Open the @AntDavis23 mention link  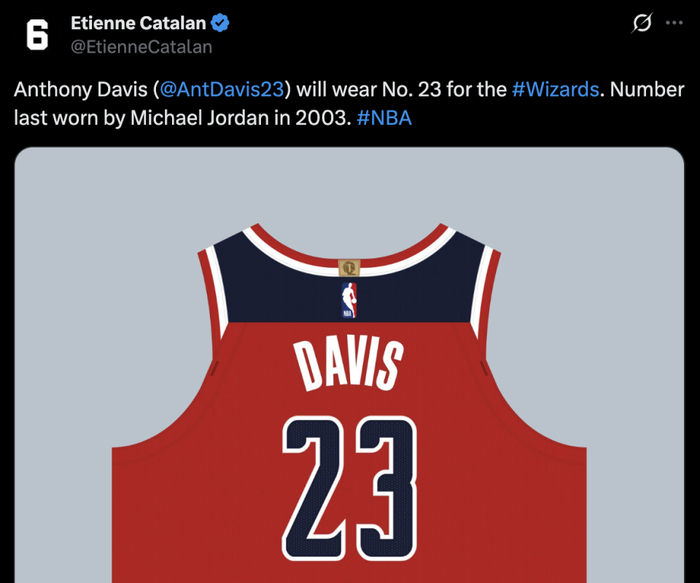[221, 89]
